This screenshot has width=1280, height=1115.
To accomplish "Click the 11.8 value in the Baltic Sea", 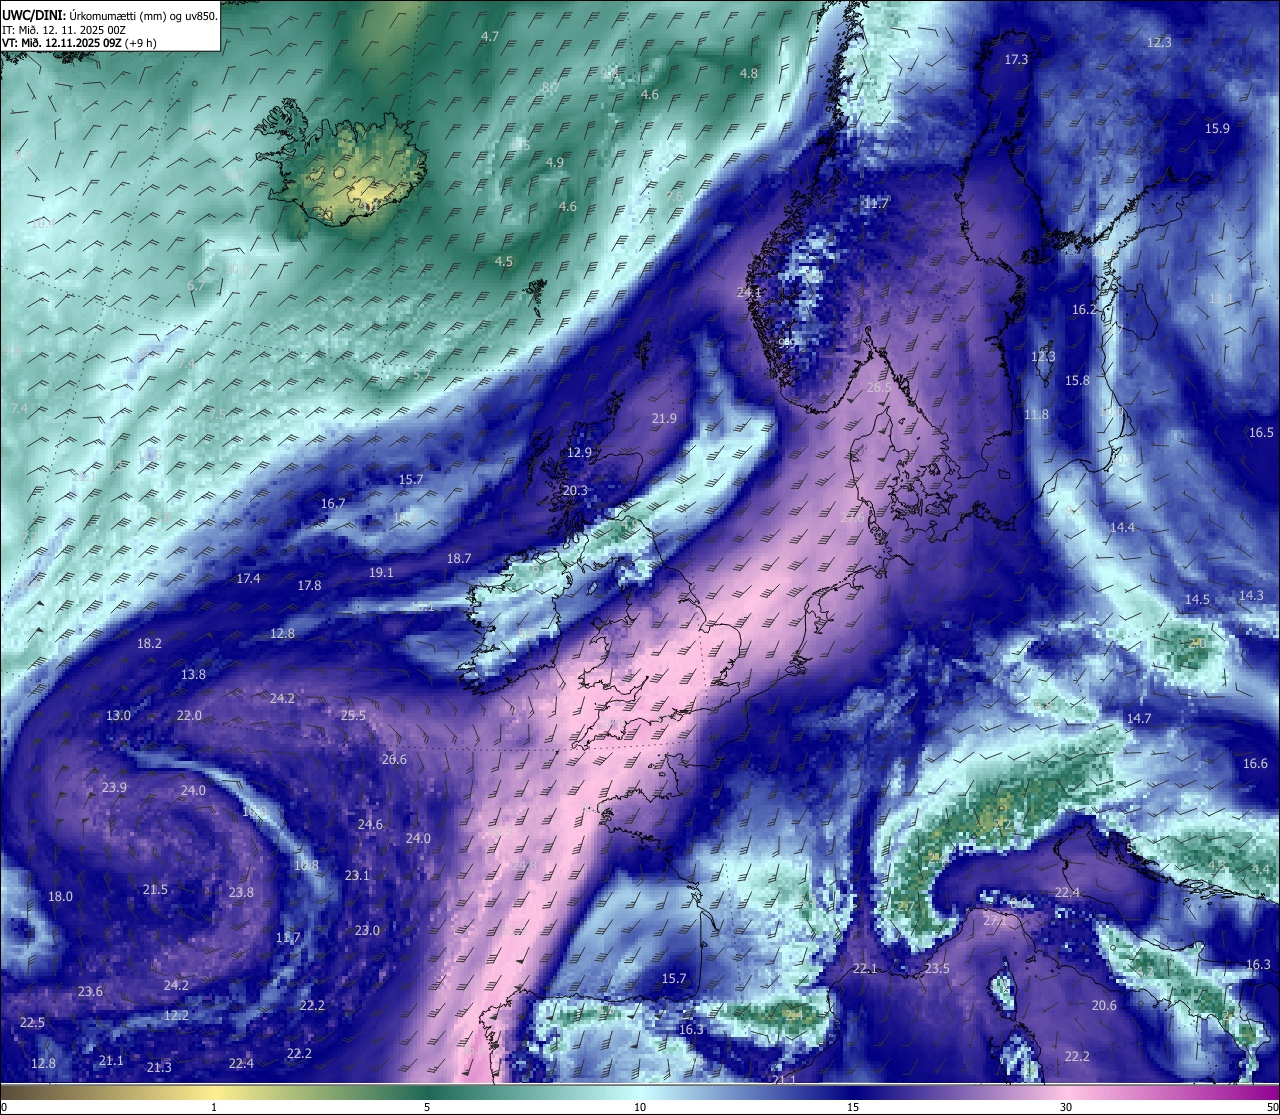I will 1036,415.
